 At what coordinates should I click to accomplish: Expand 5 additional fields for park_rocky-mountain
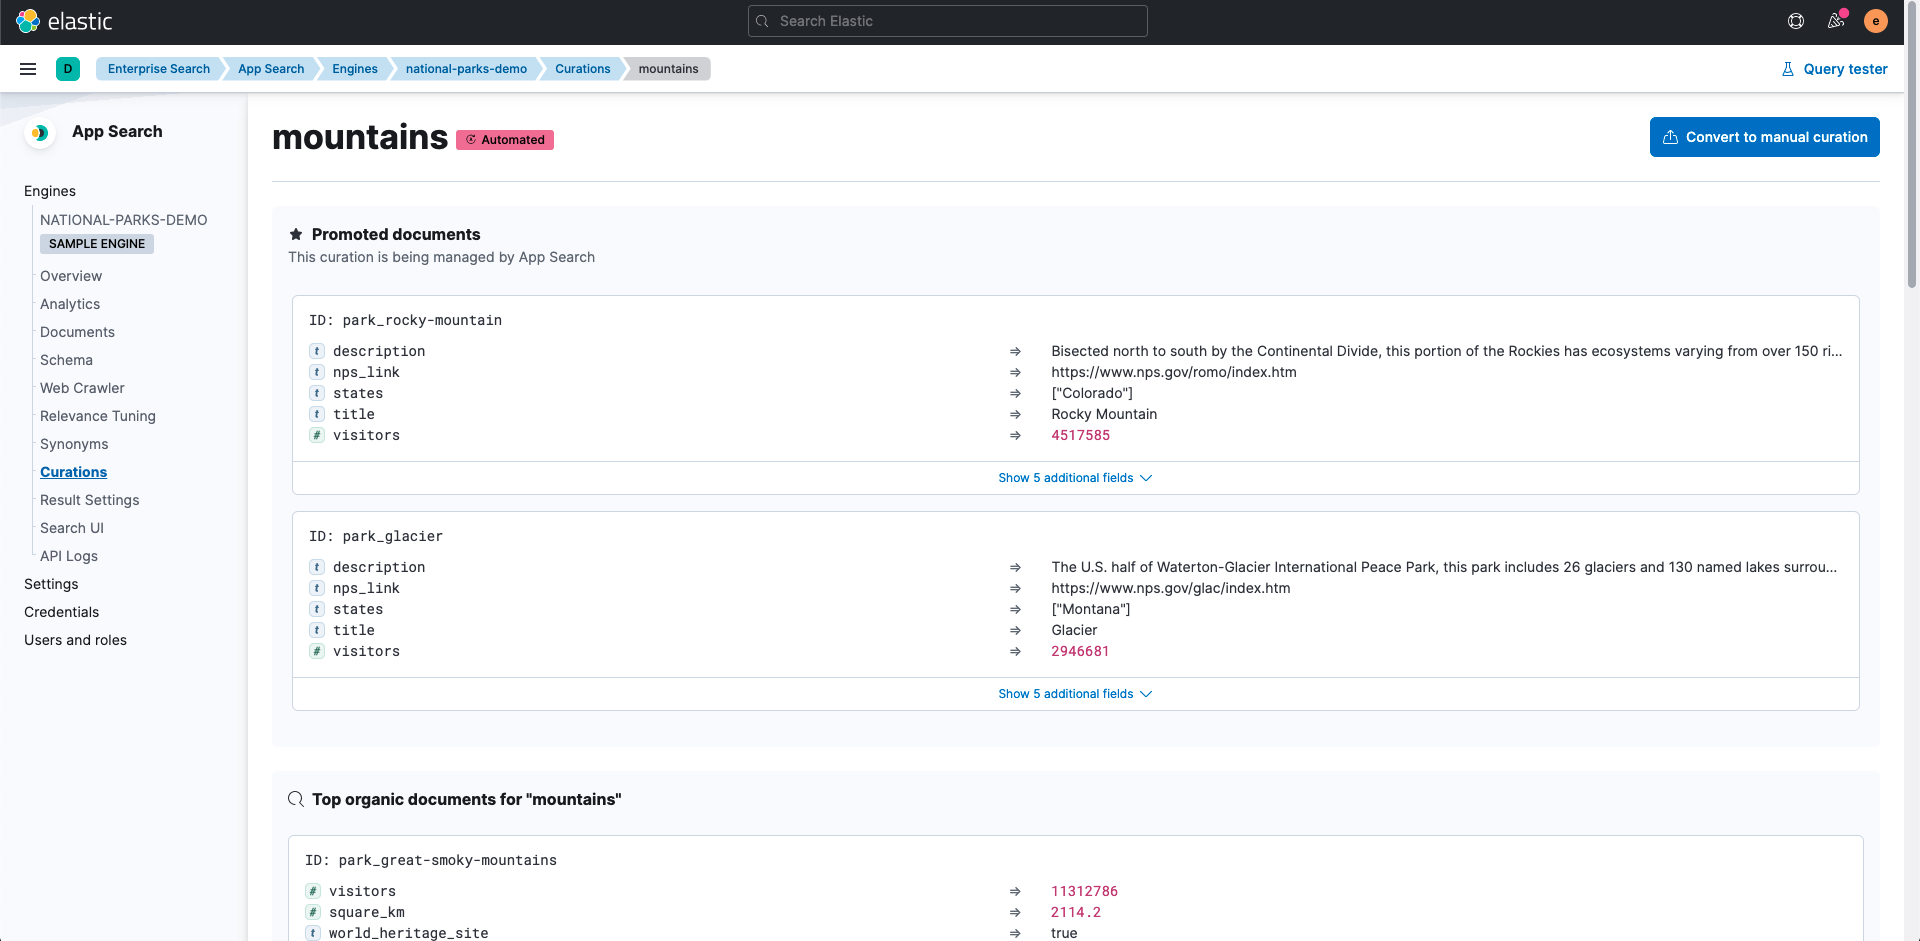click(x=1075, y=478)
